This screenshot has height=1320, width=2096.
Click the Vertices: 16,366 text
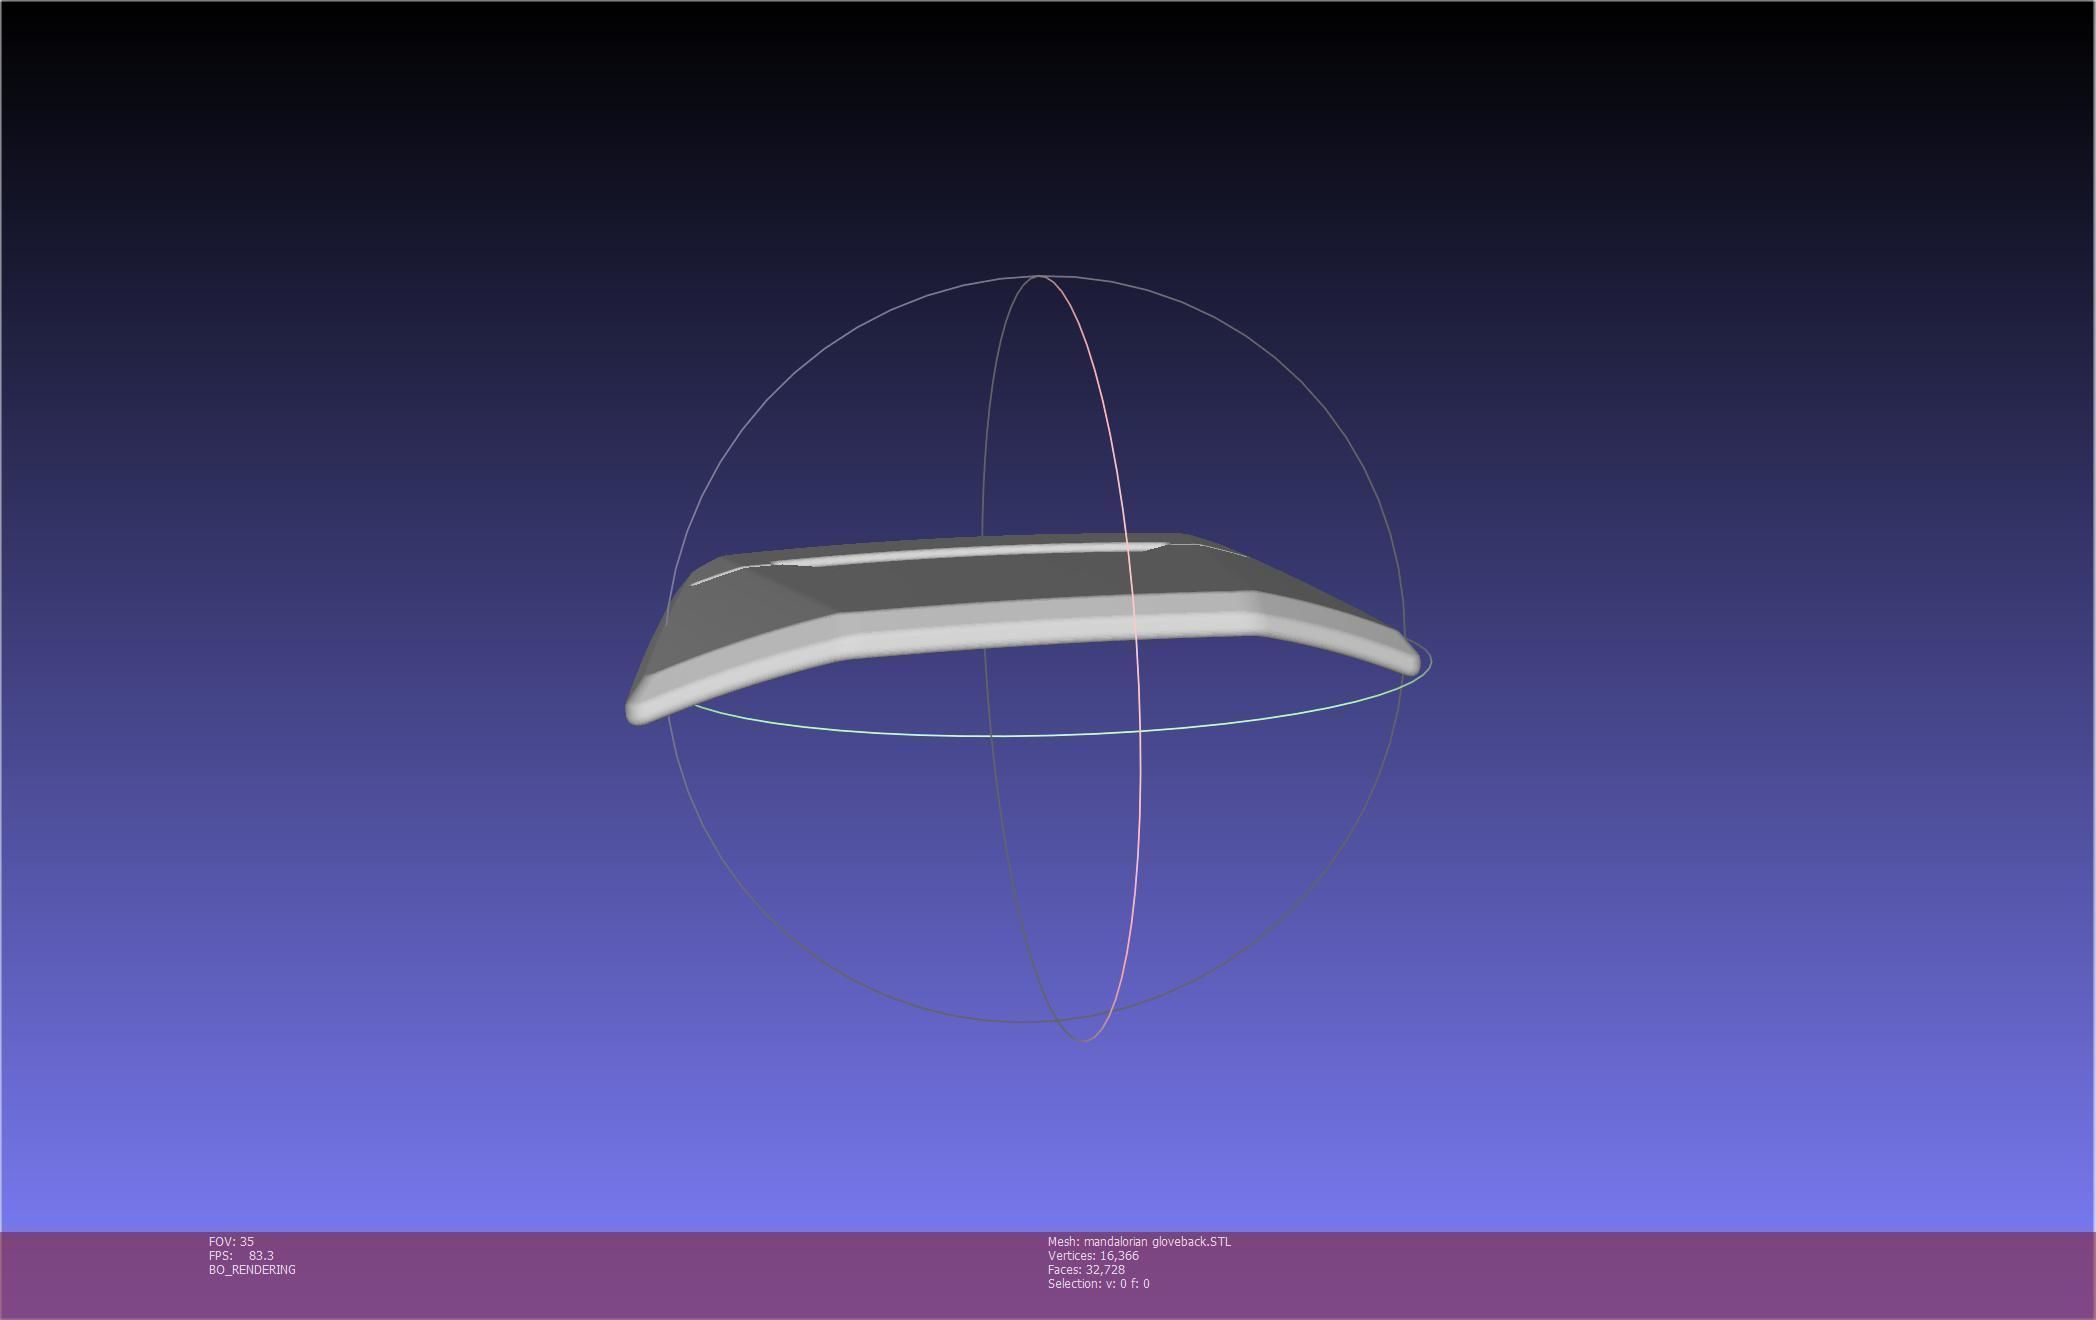pyautogui.click(x=1093, y=1255)
